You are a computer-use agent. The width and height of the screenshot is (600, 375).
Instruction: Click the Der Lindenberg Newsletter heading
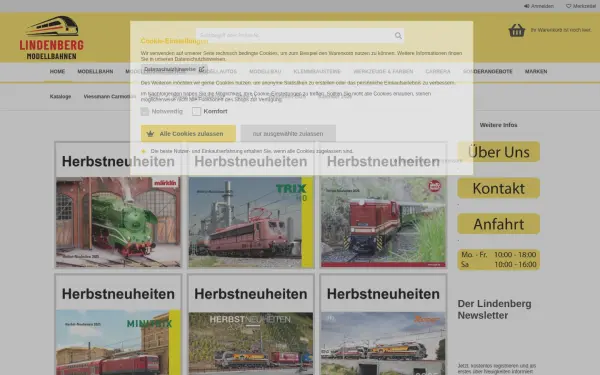[494, 310]
